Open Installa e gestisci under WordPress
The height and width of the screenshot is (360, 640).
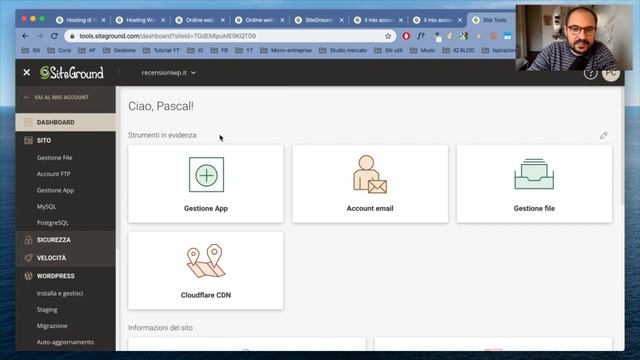[60, 293]
